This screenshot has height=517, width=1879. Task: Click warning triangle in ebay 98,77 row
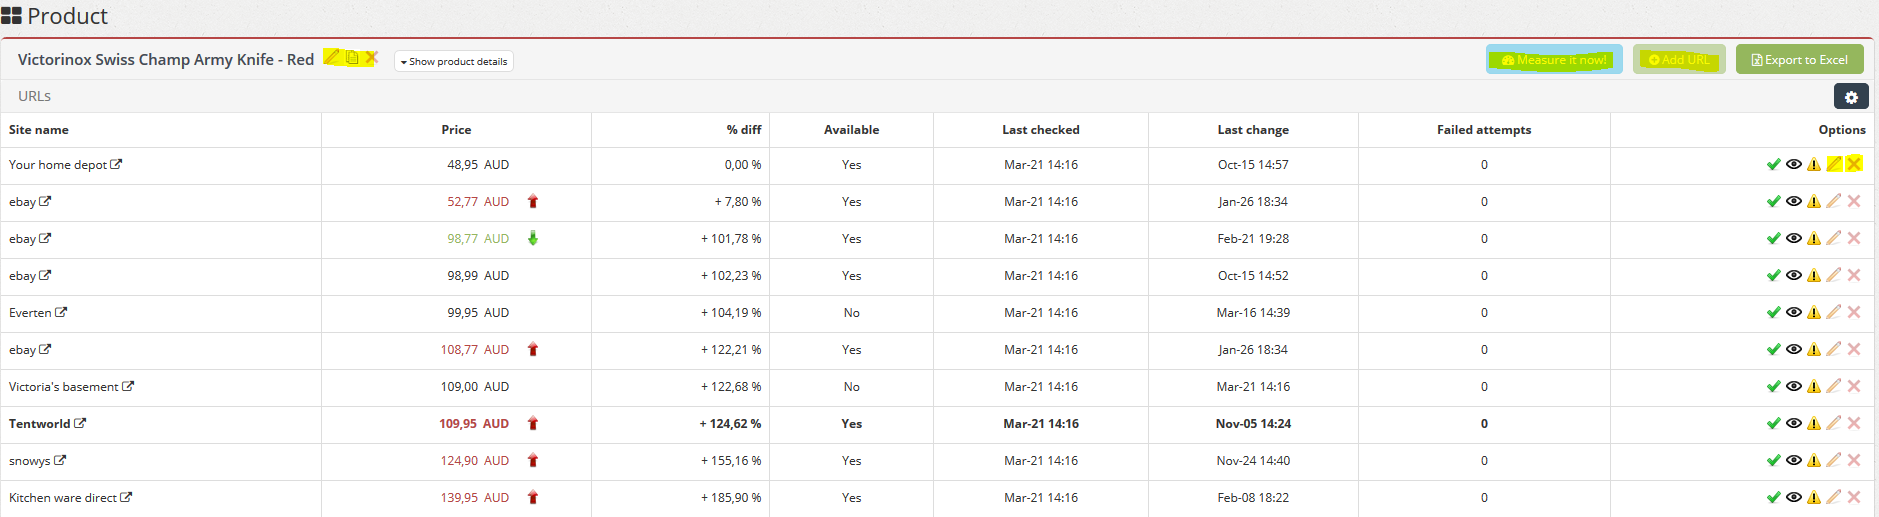[x=1814, y=238]
